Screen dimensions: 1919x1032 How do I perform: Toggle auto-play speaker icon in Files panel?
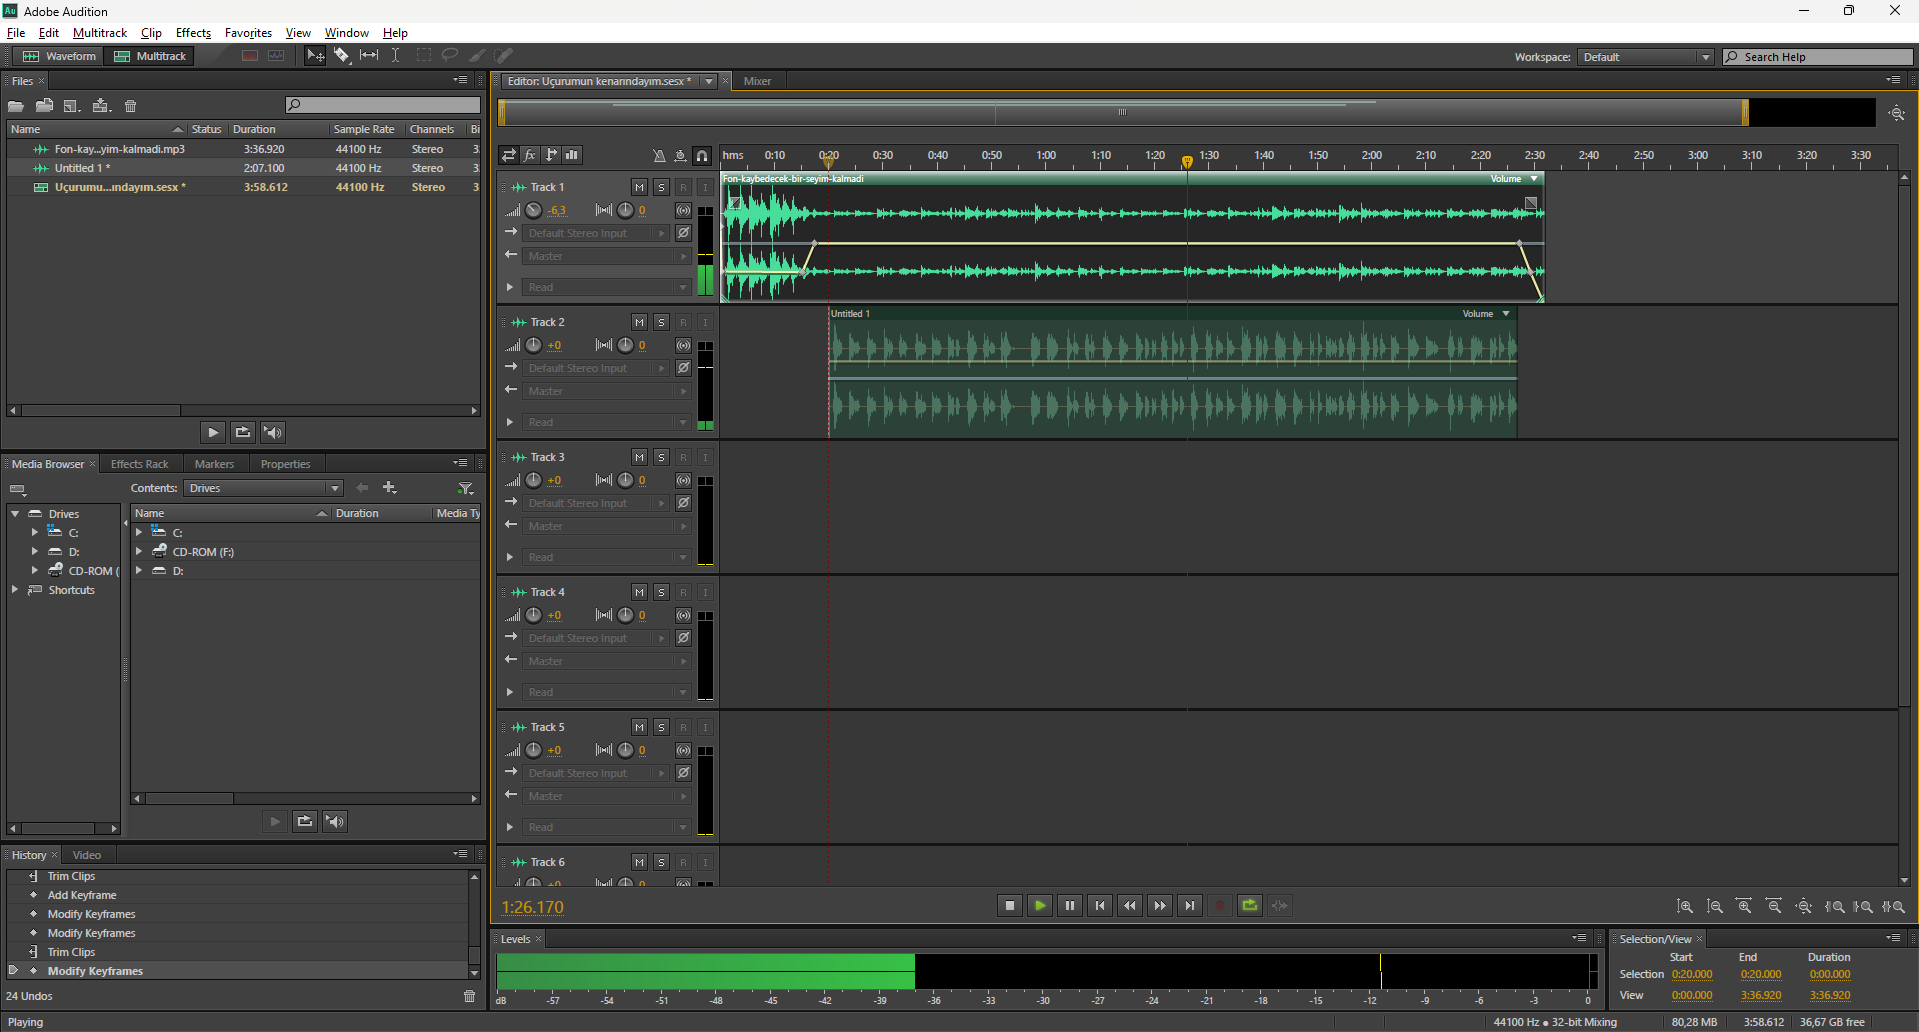tap(273, 432)
